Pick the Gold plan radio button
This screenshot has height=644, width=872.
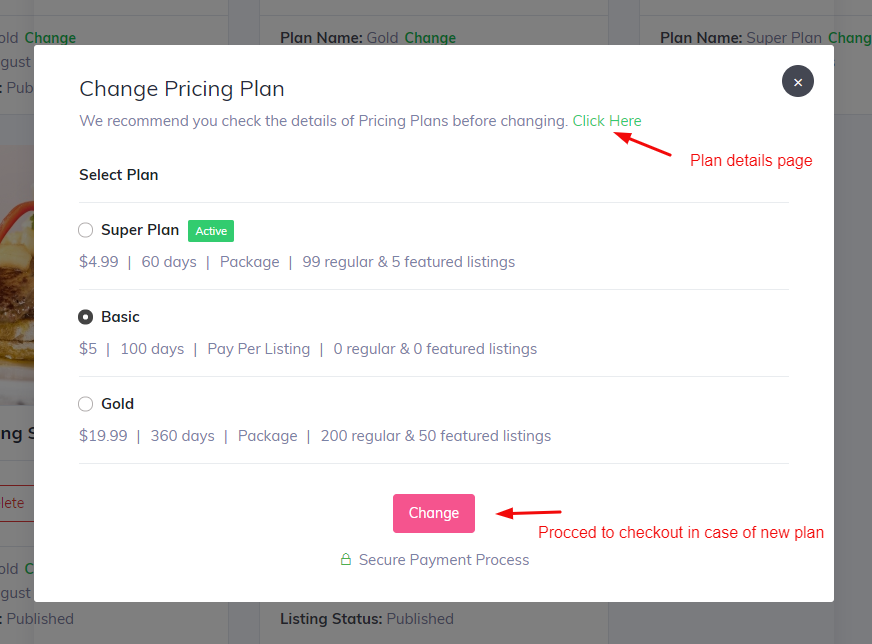86,404
